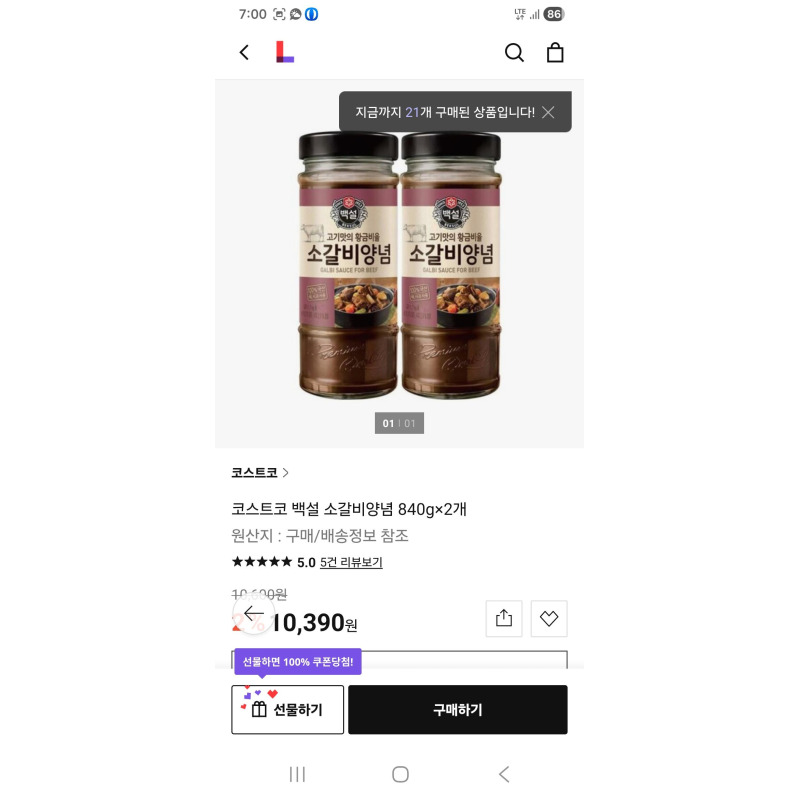Open Android recent apps button

297,774
